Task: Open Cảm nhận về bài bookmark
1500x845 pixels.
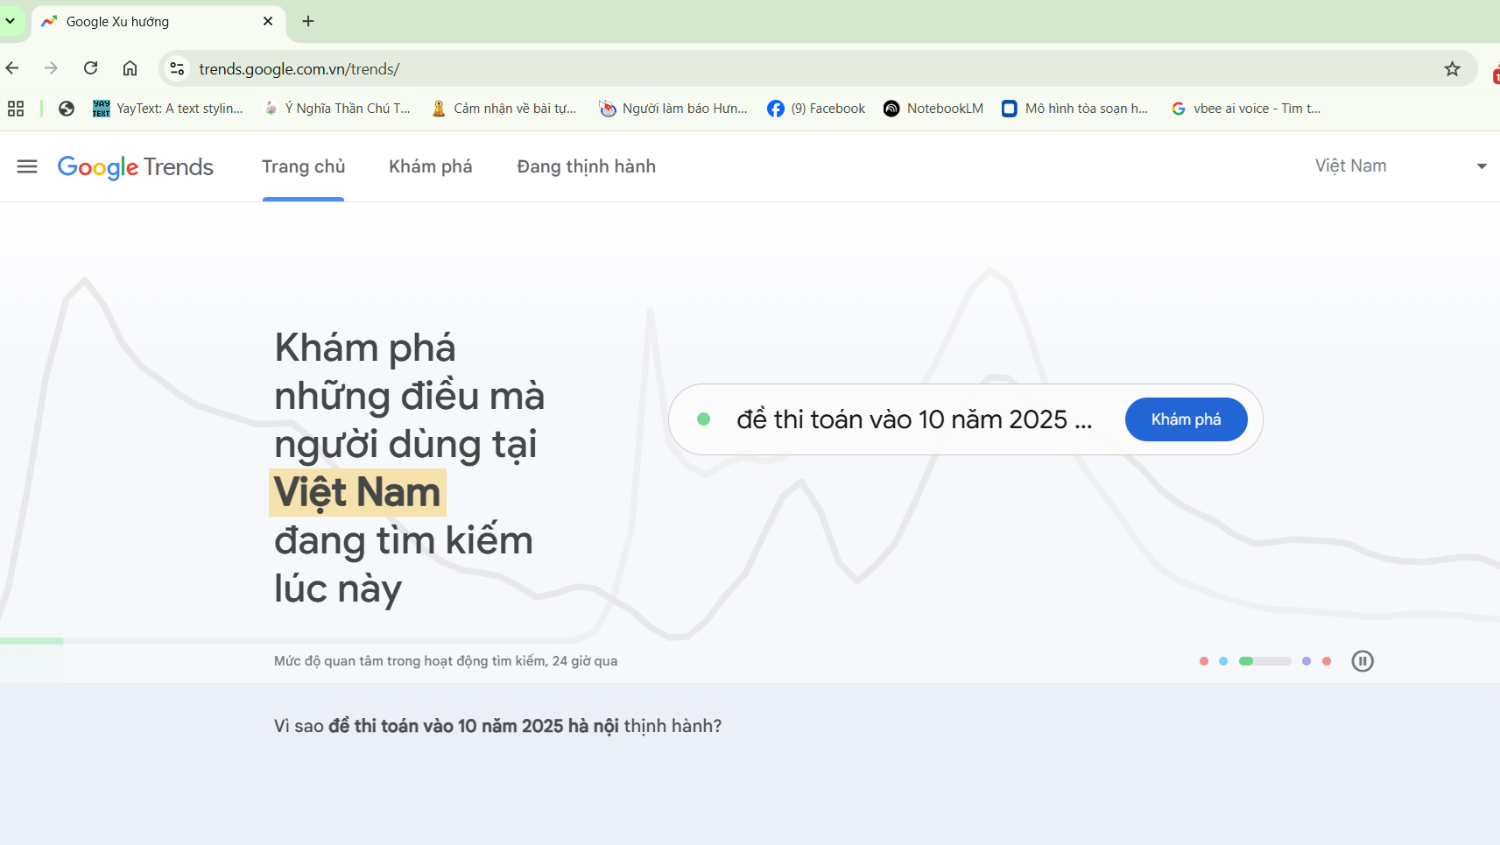Action: [504, 108]
